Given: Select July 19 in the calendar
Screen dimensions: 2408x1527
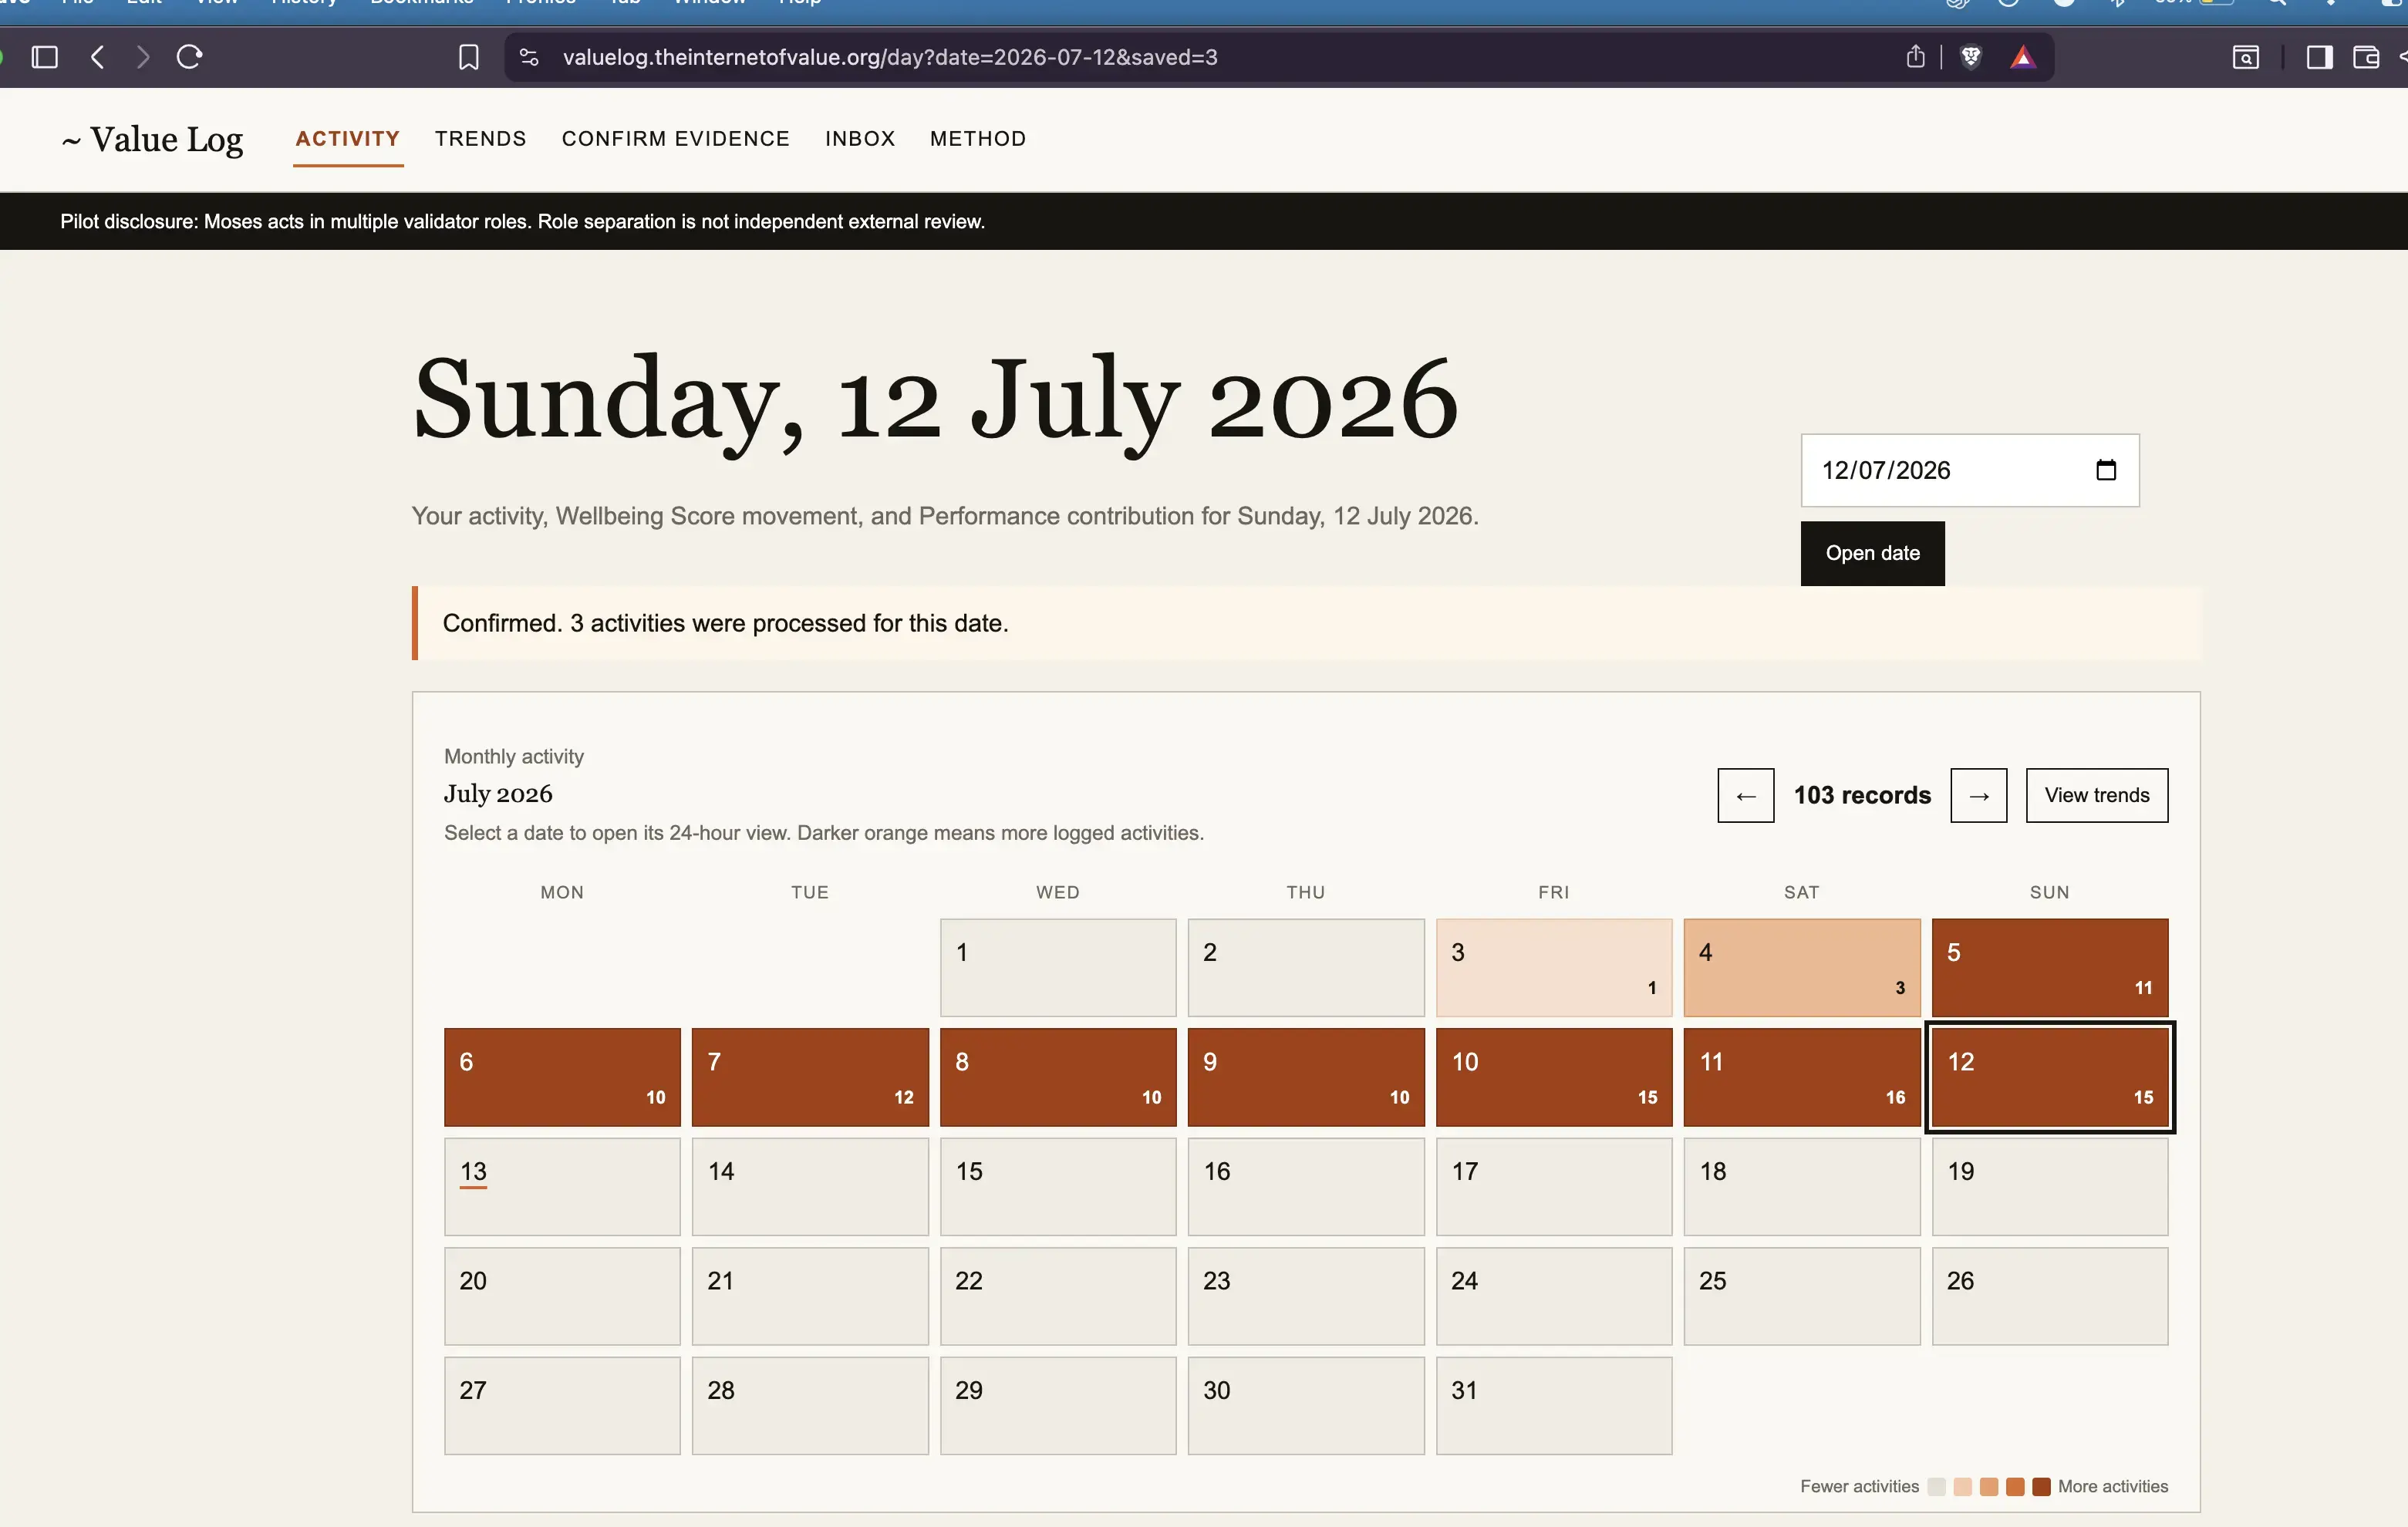Looking at the screenshot, I should [x=2050, y=1187].
